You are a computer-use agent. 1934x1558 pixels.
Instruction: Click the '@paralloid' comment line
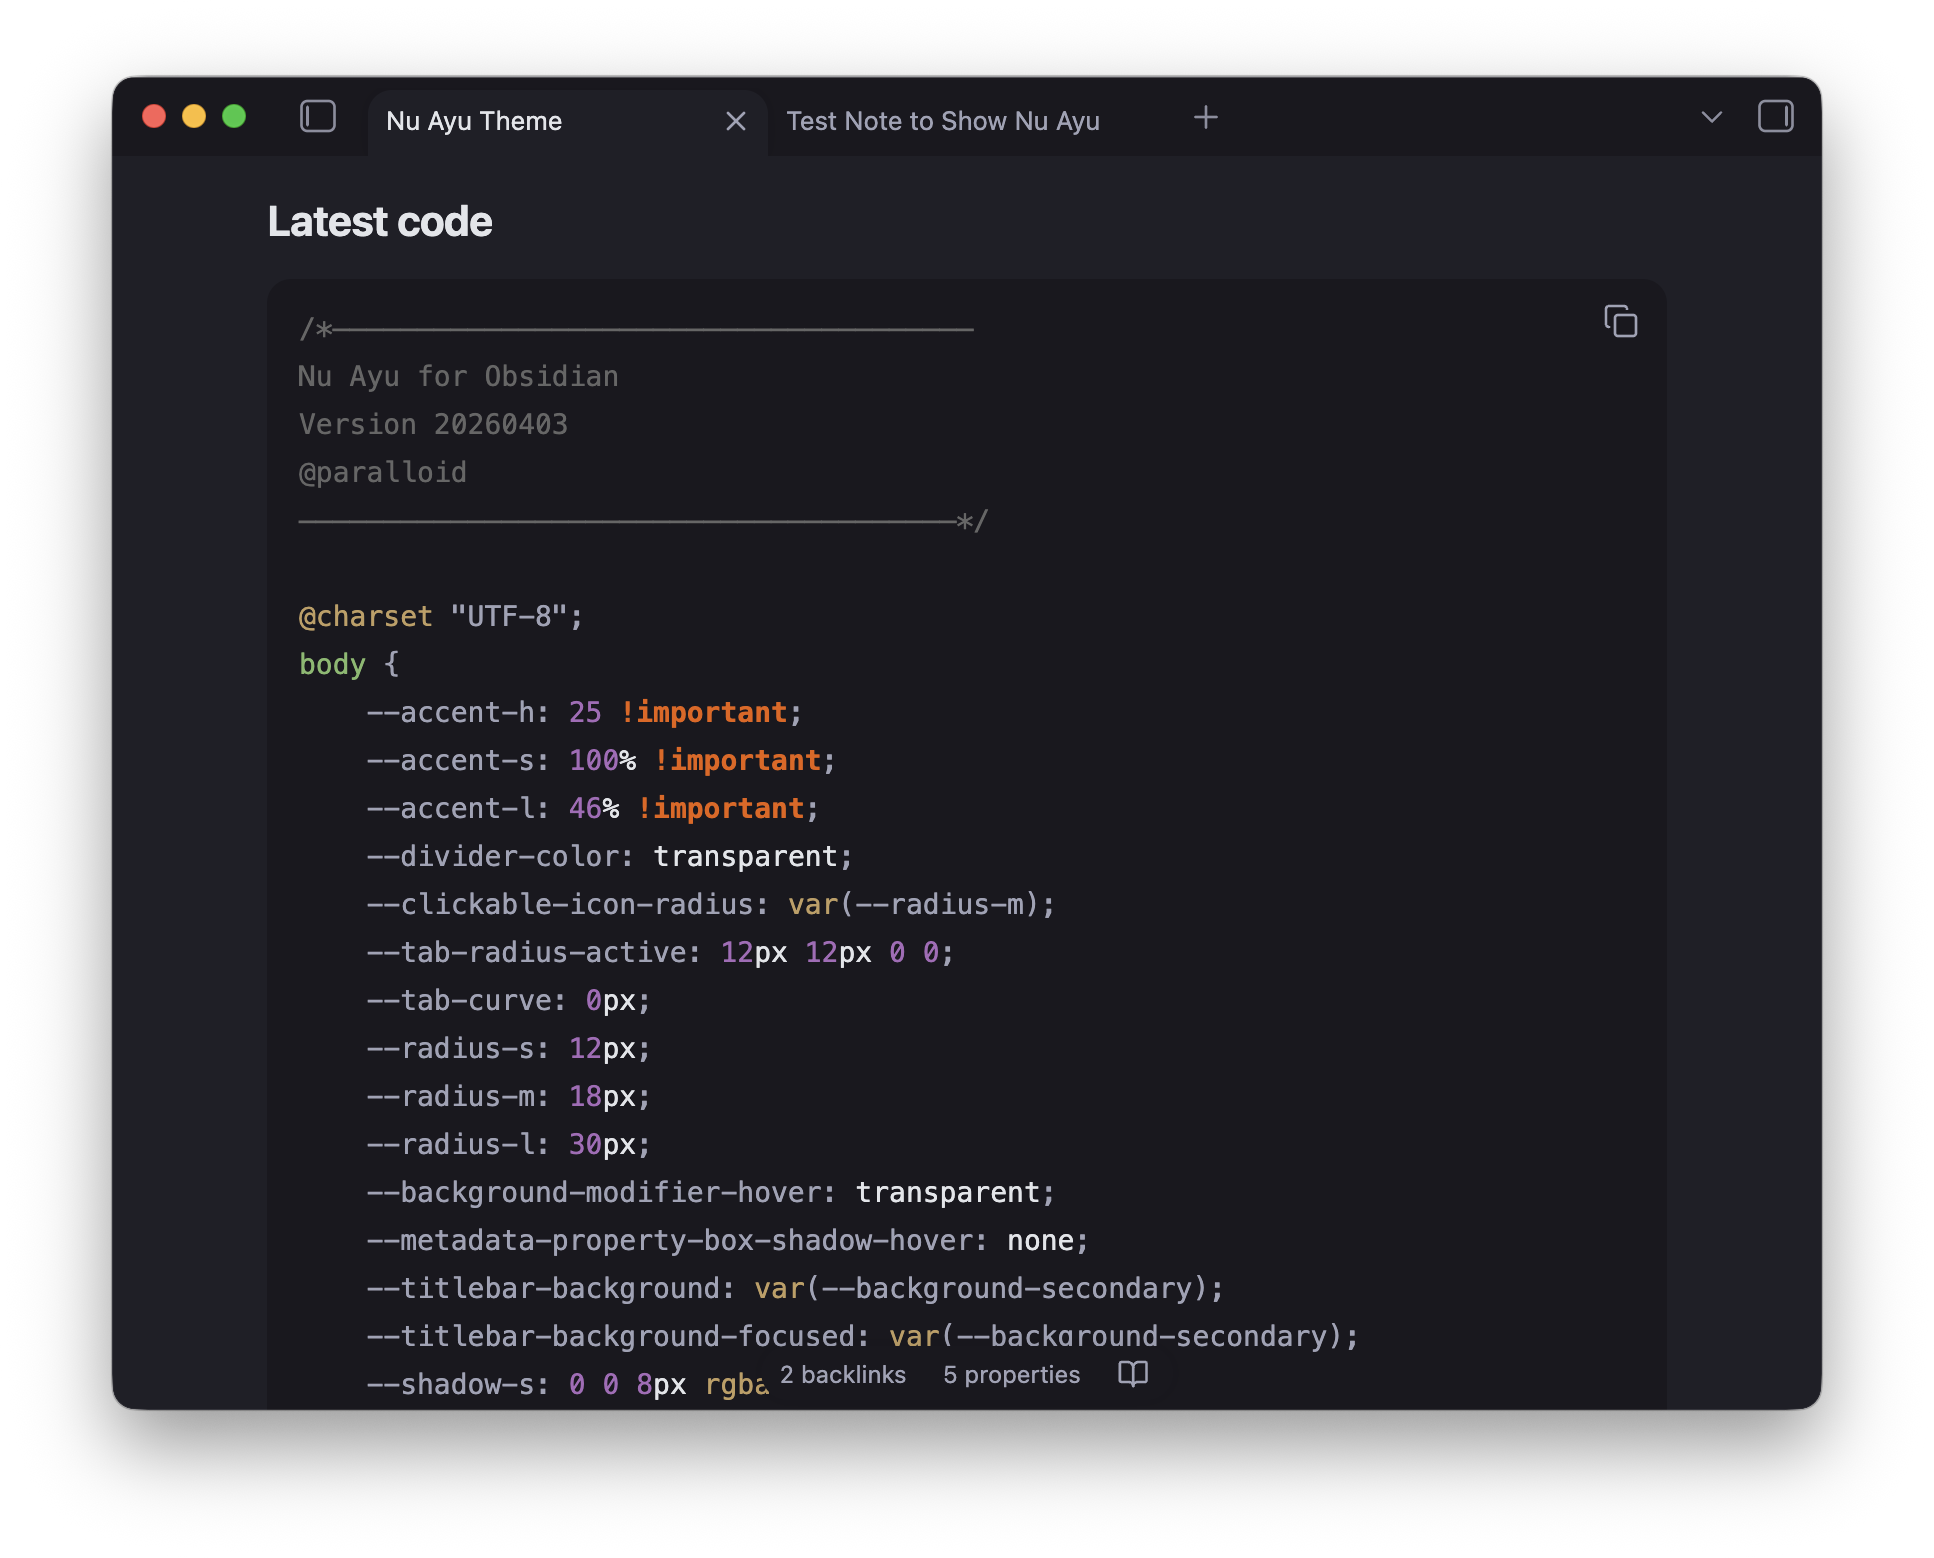pyautogui.click(x=382, y=472)
